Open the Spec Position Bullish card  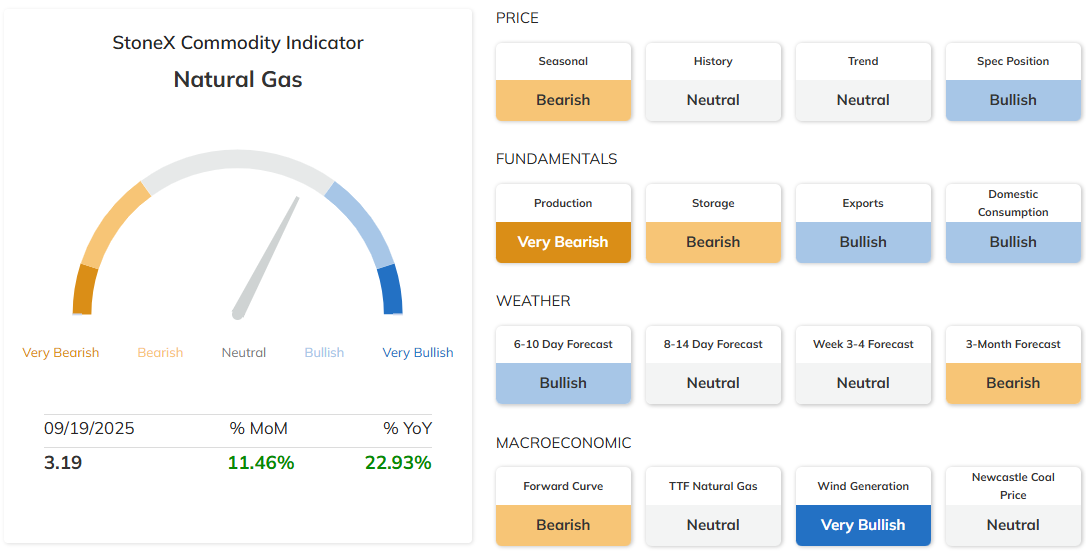point(1013,82)
